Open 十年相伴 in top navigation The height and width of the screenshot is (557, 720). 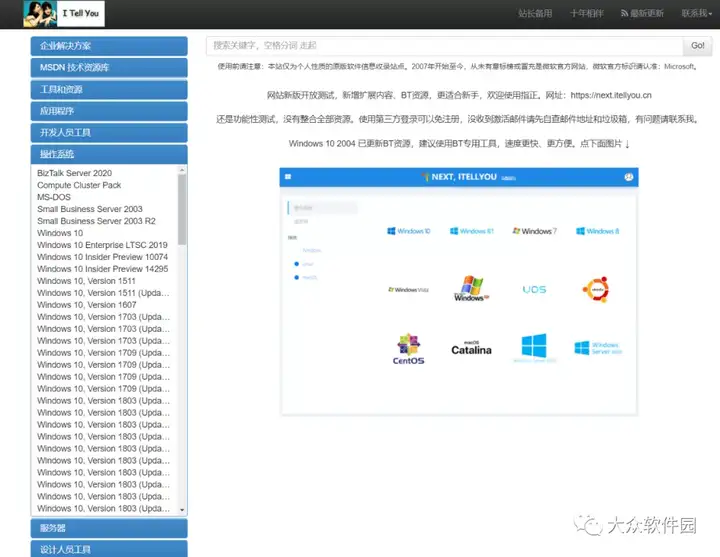(587, 13)
